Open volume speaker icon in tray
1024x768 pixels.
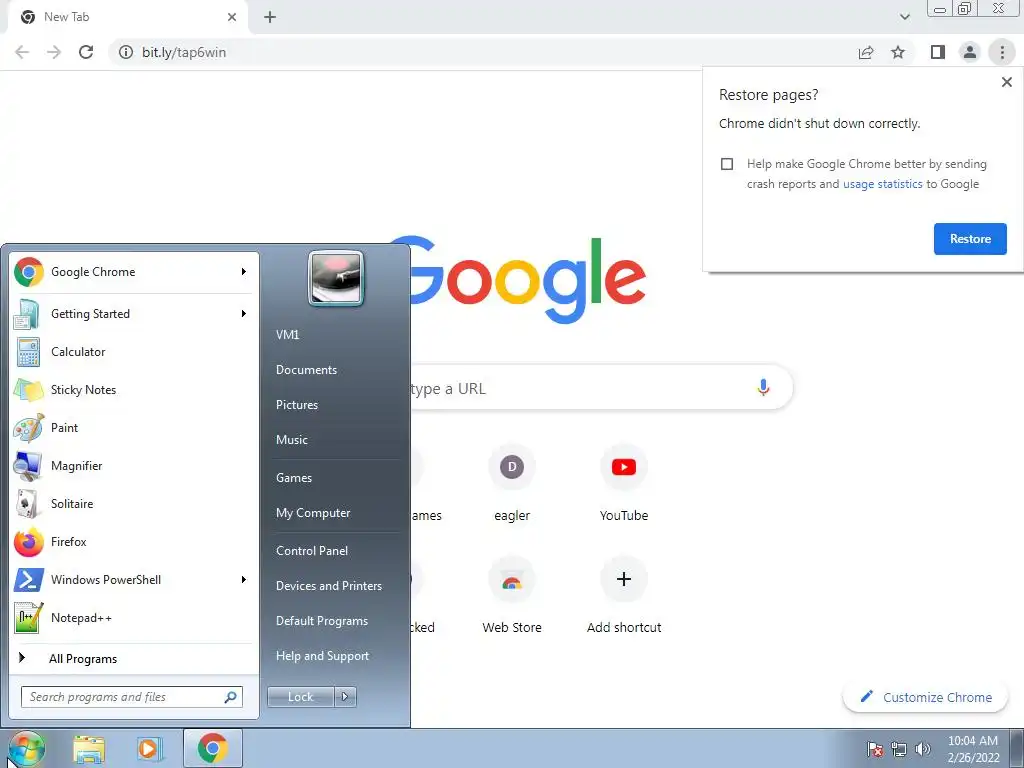tap(923, 749)
